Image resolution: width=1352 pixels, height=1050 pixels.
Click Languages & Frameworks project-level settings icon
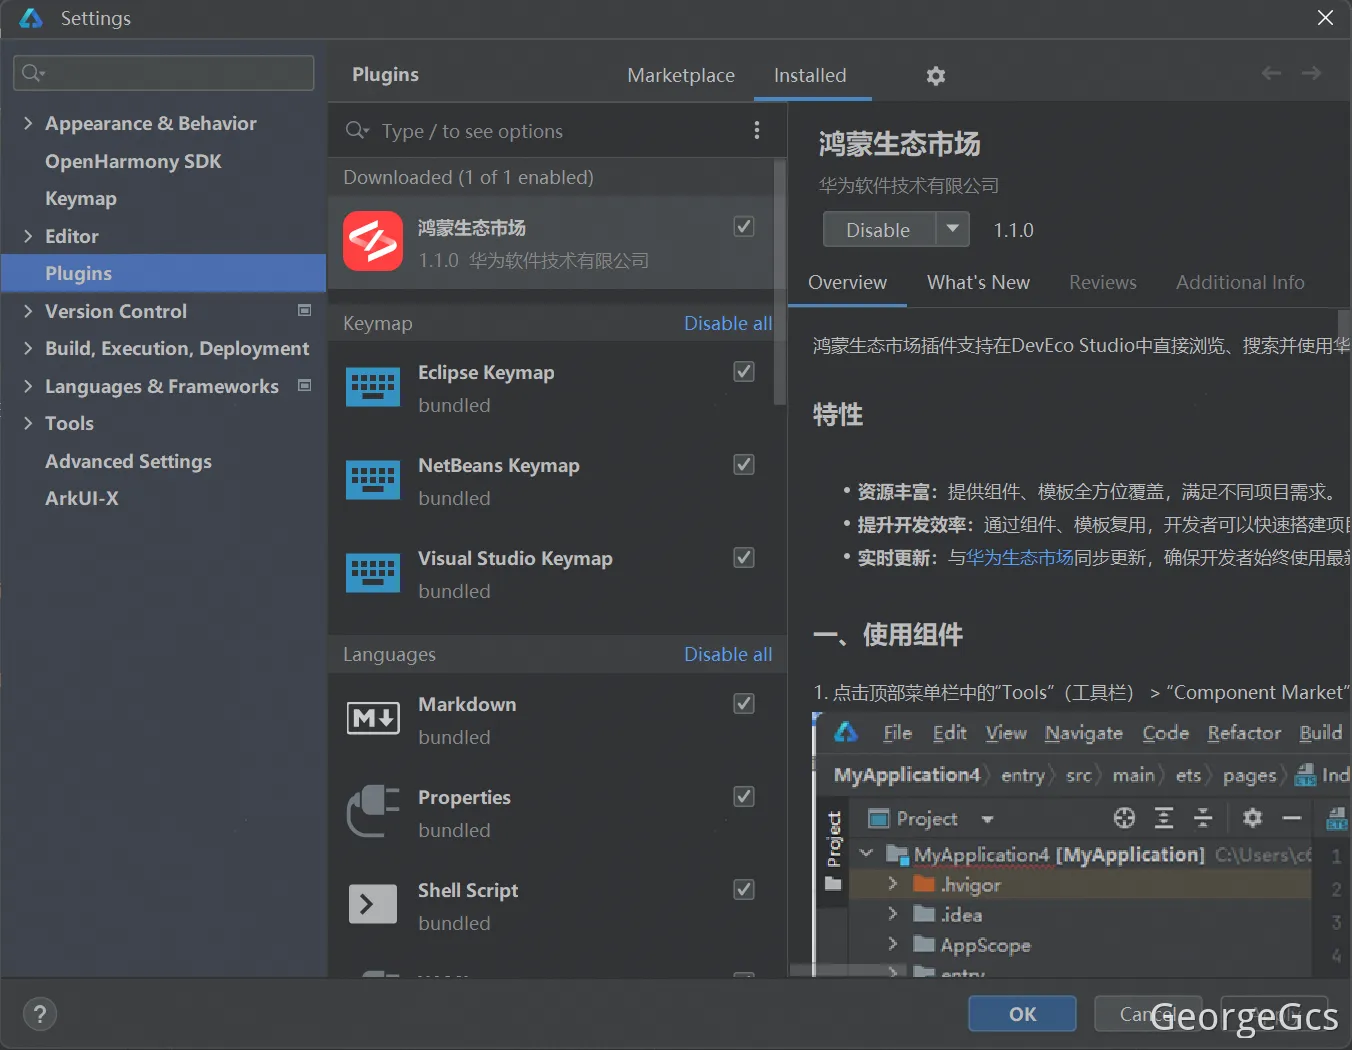click(305, 385)
